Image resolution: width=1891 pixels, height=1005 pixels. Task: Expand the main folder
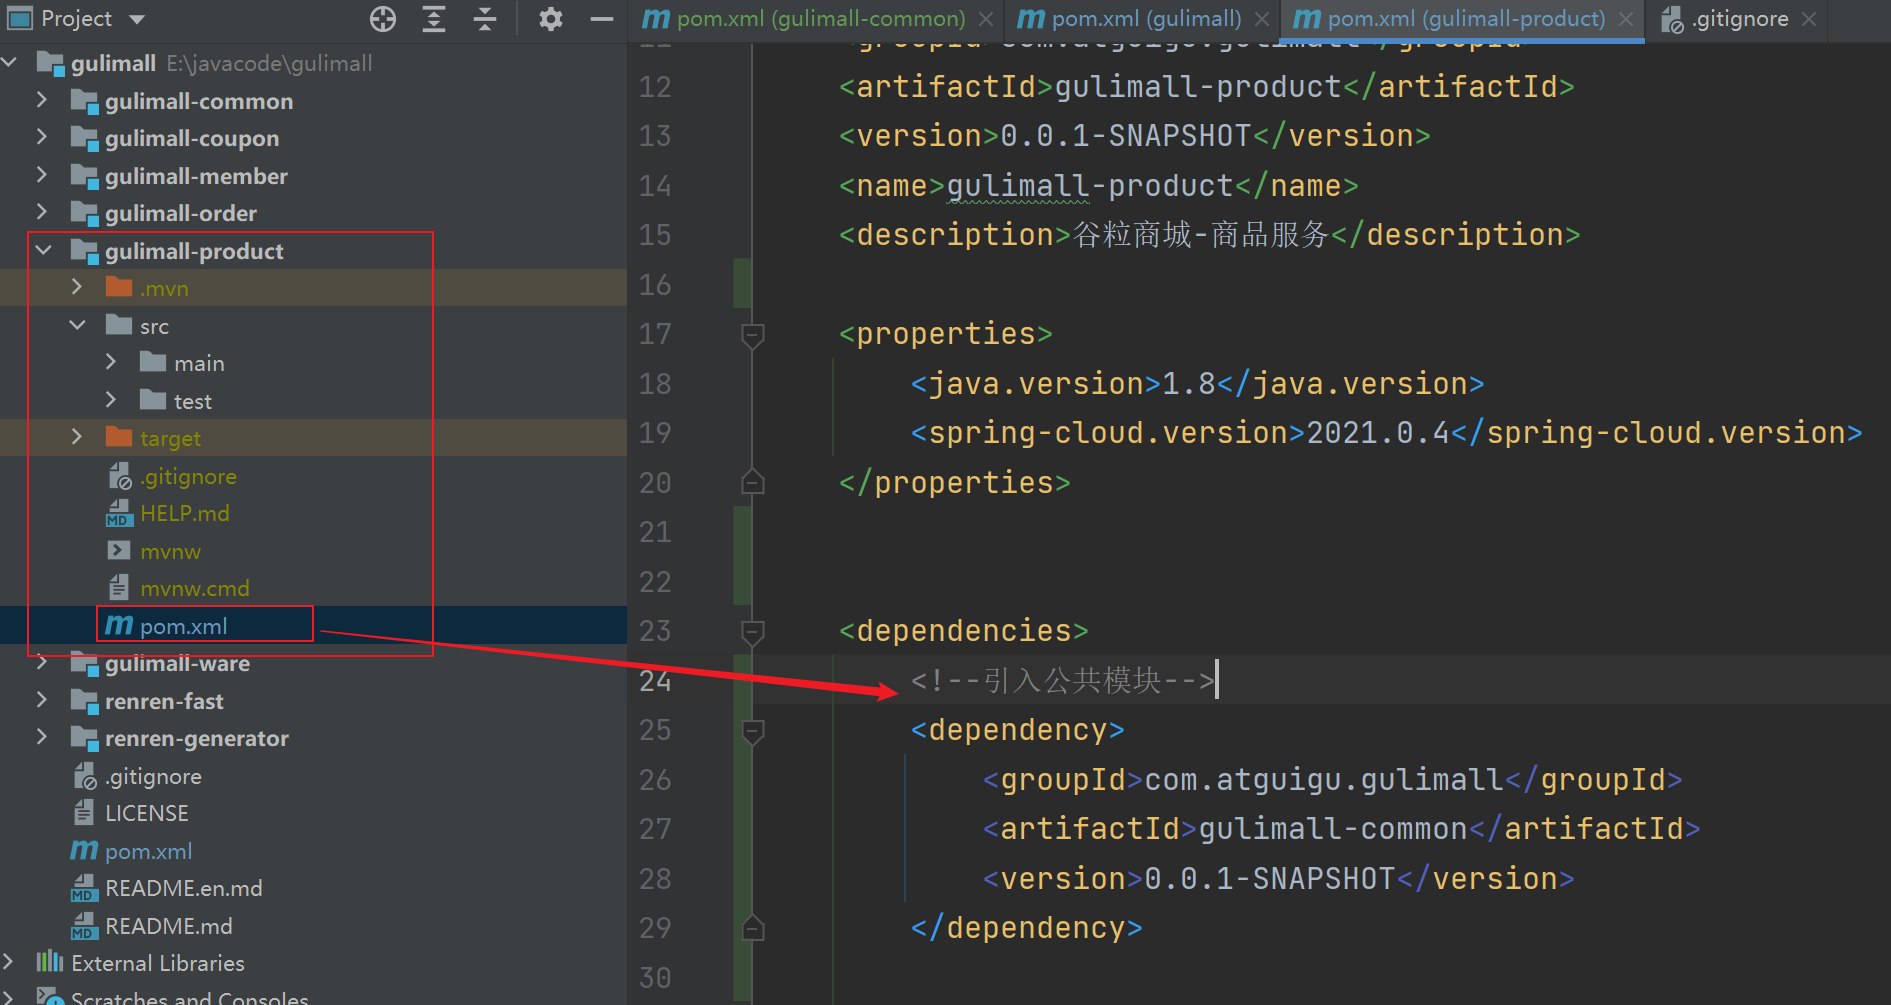[x=111, y=362]
